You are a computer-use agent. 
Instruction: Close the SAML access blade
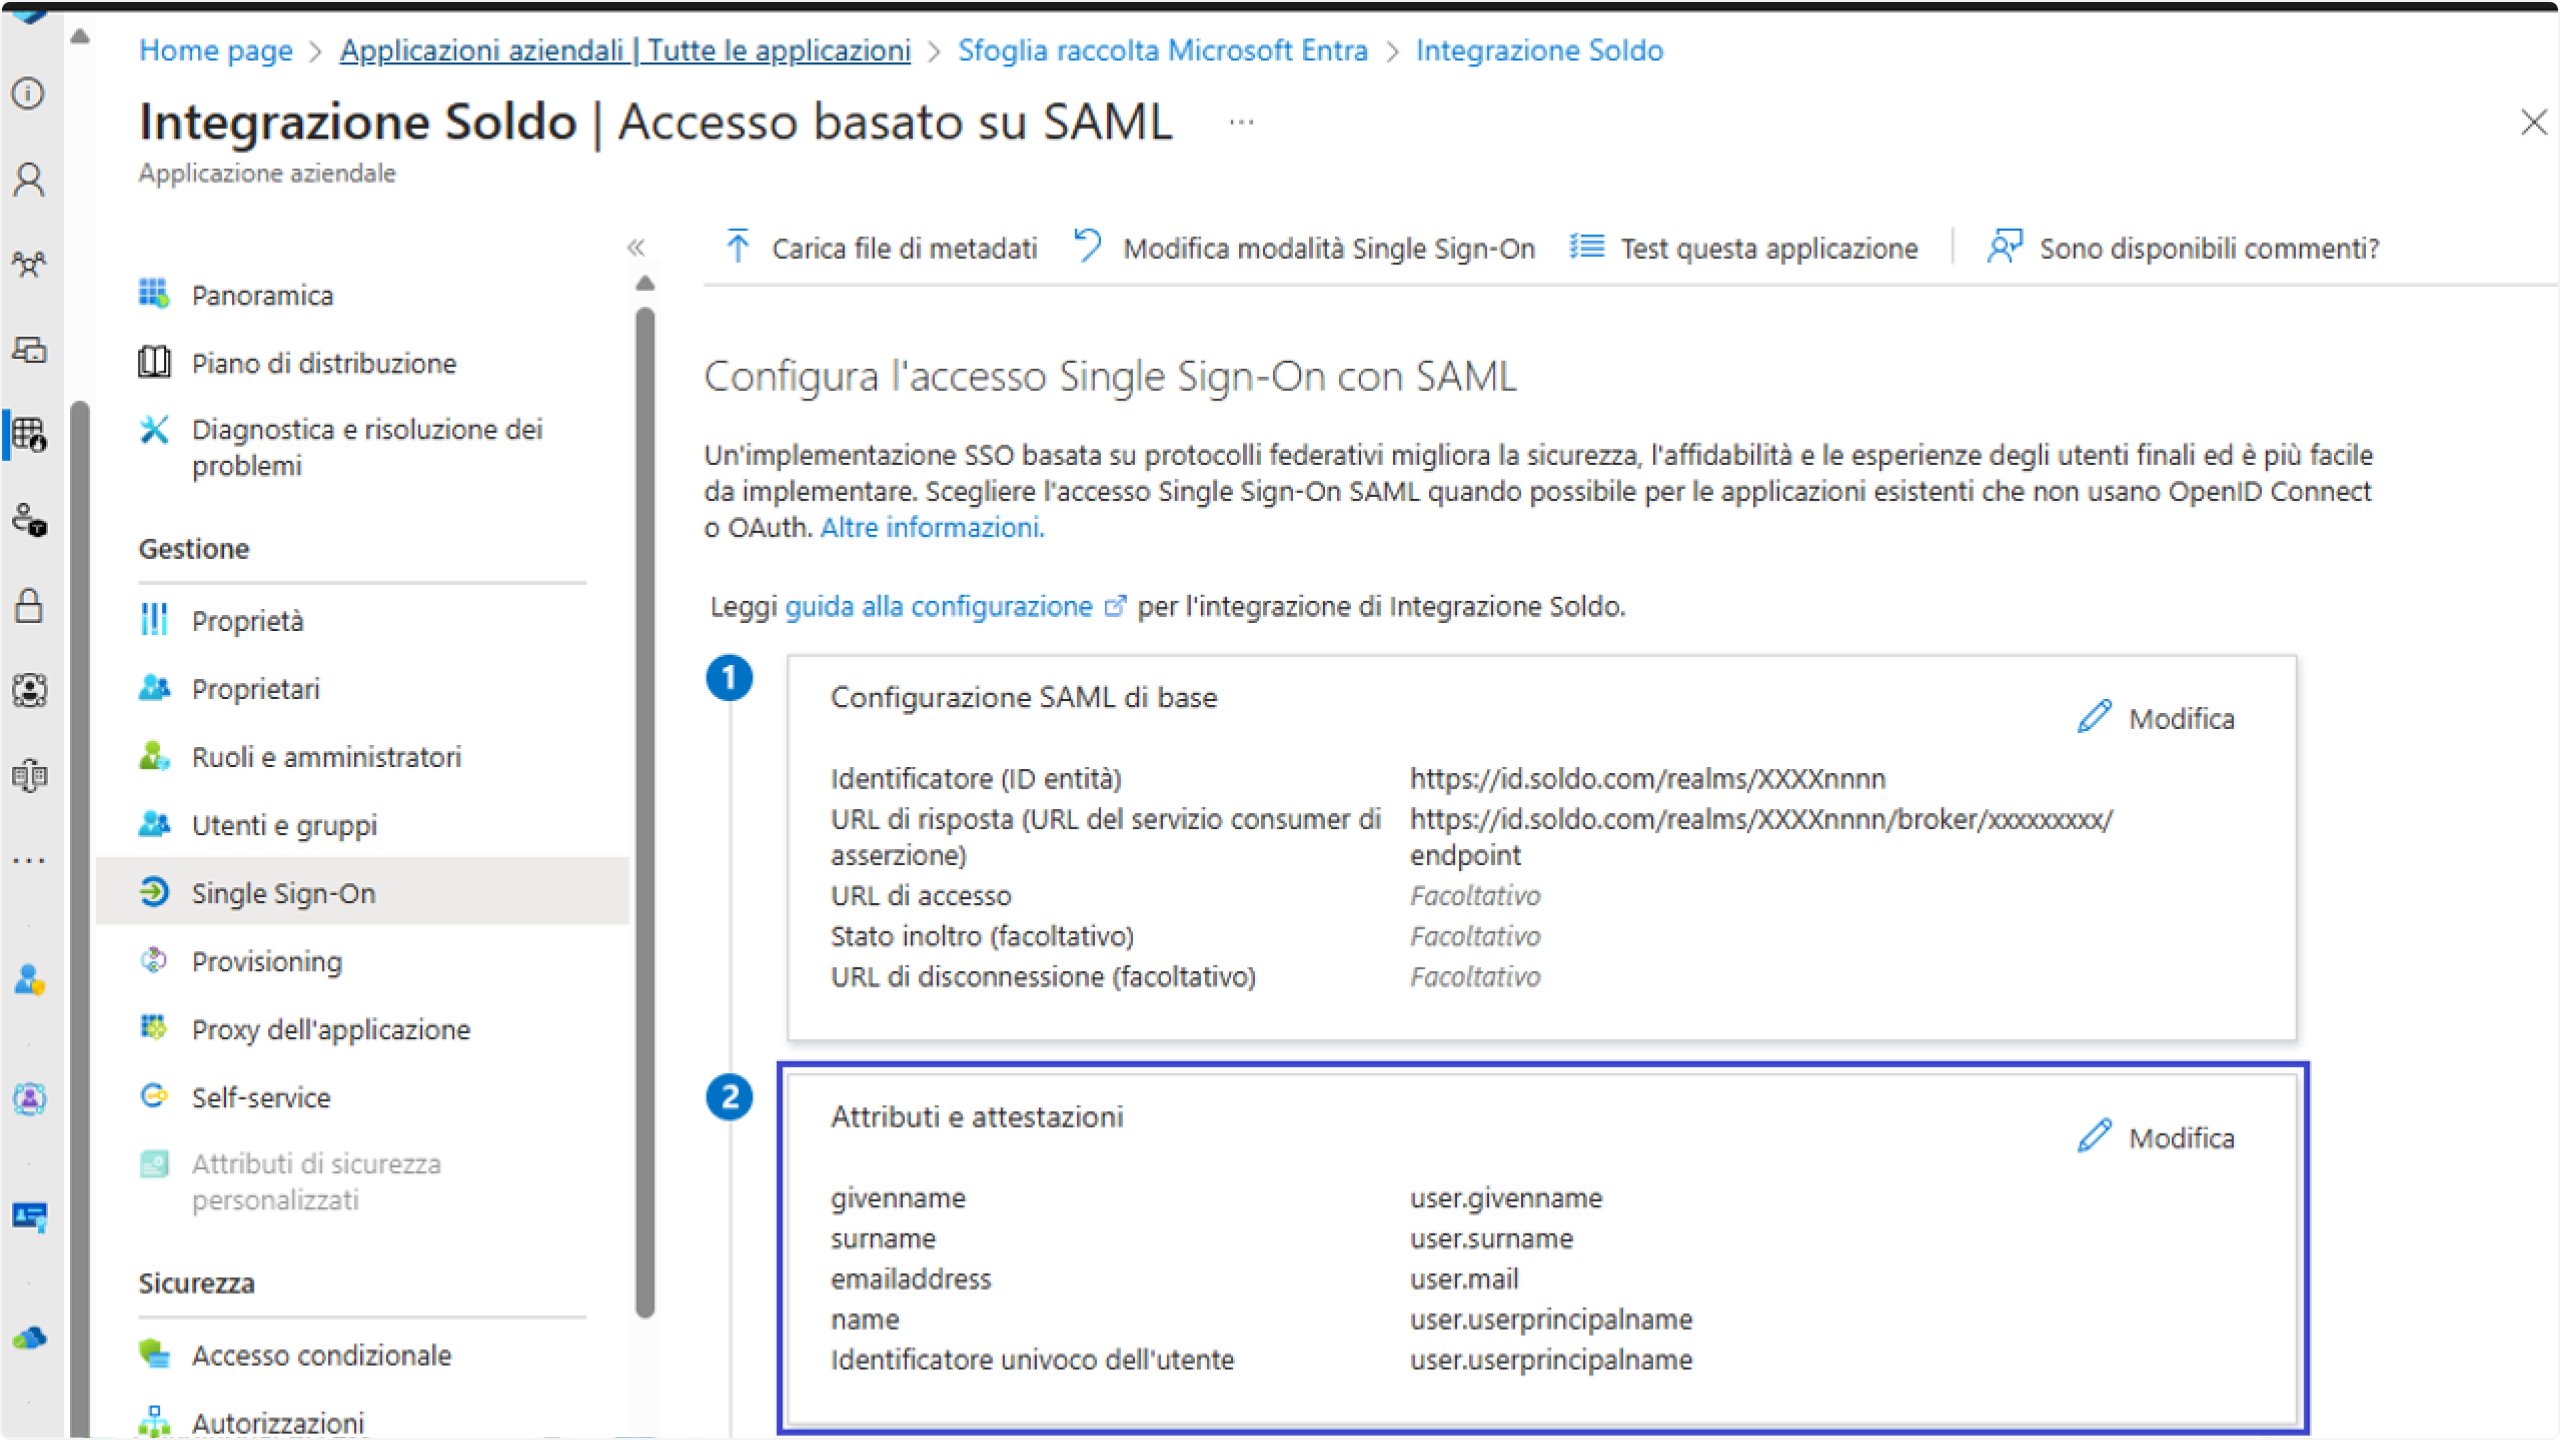pos(2534,122)
